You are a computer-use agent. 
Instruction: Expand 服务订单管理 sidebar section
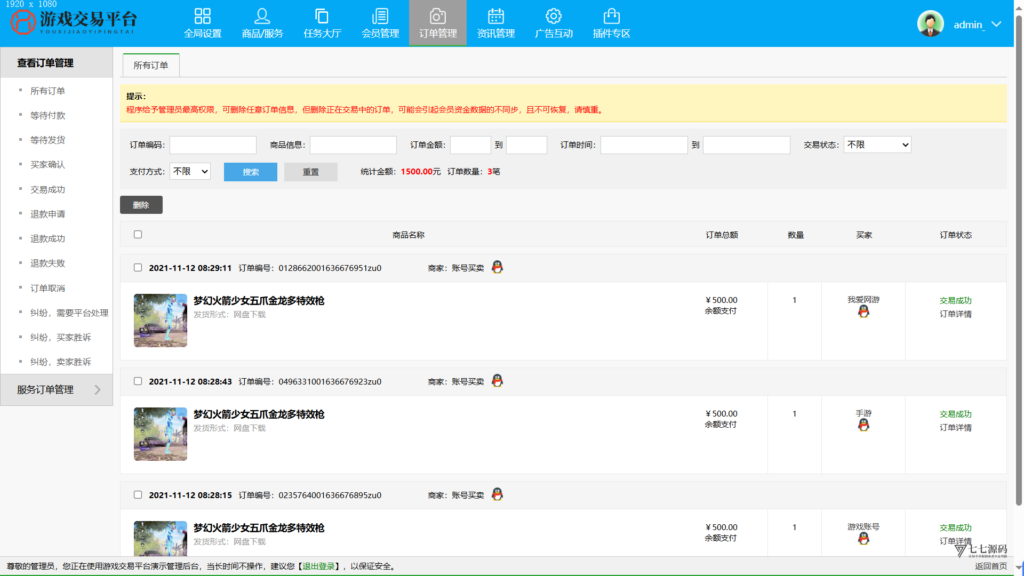57,390
